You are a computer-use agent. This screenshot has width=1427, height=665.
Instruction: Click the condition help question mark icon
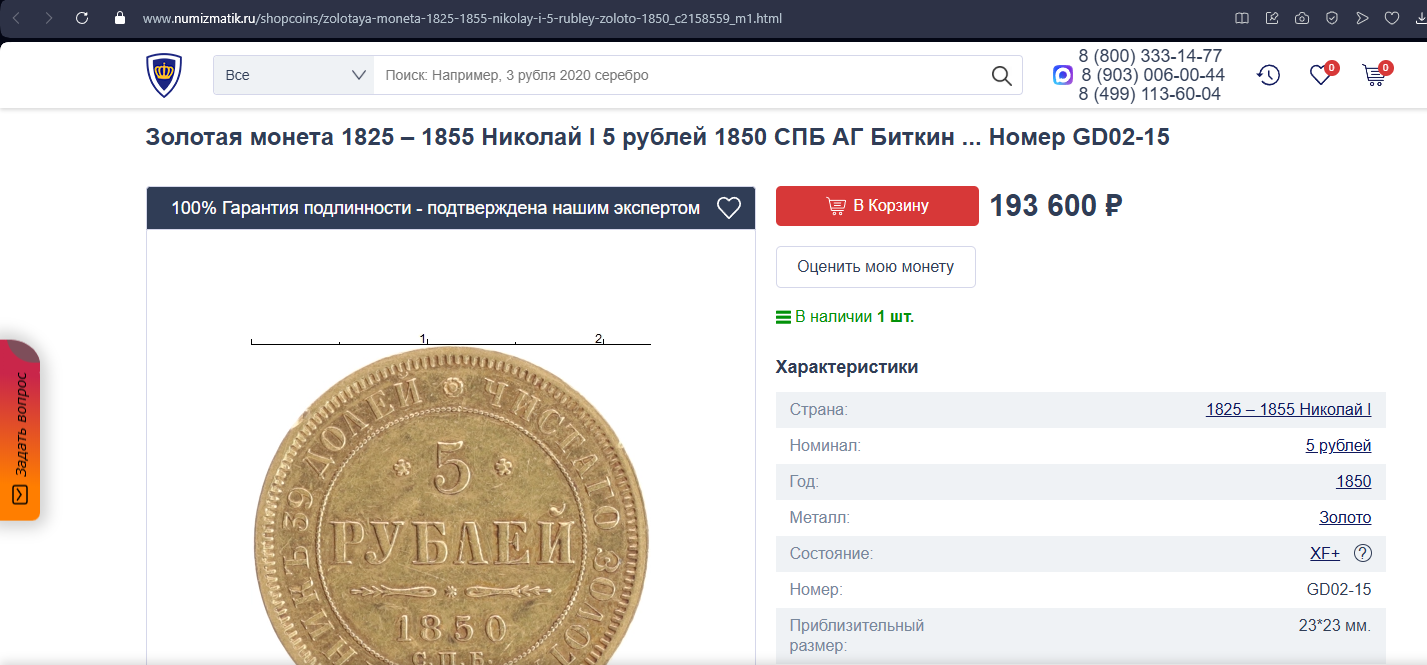[x=1362, y=553]
